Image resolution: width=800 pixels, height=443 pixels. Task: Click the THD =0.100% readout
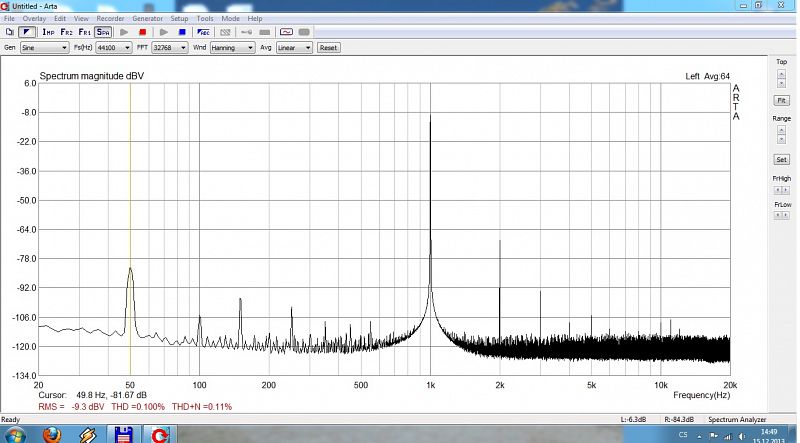(x=138, y=407)
